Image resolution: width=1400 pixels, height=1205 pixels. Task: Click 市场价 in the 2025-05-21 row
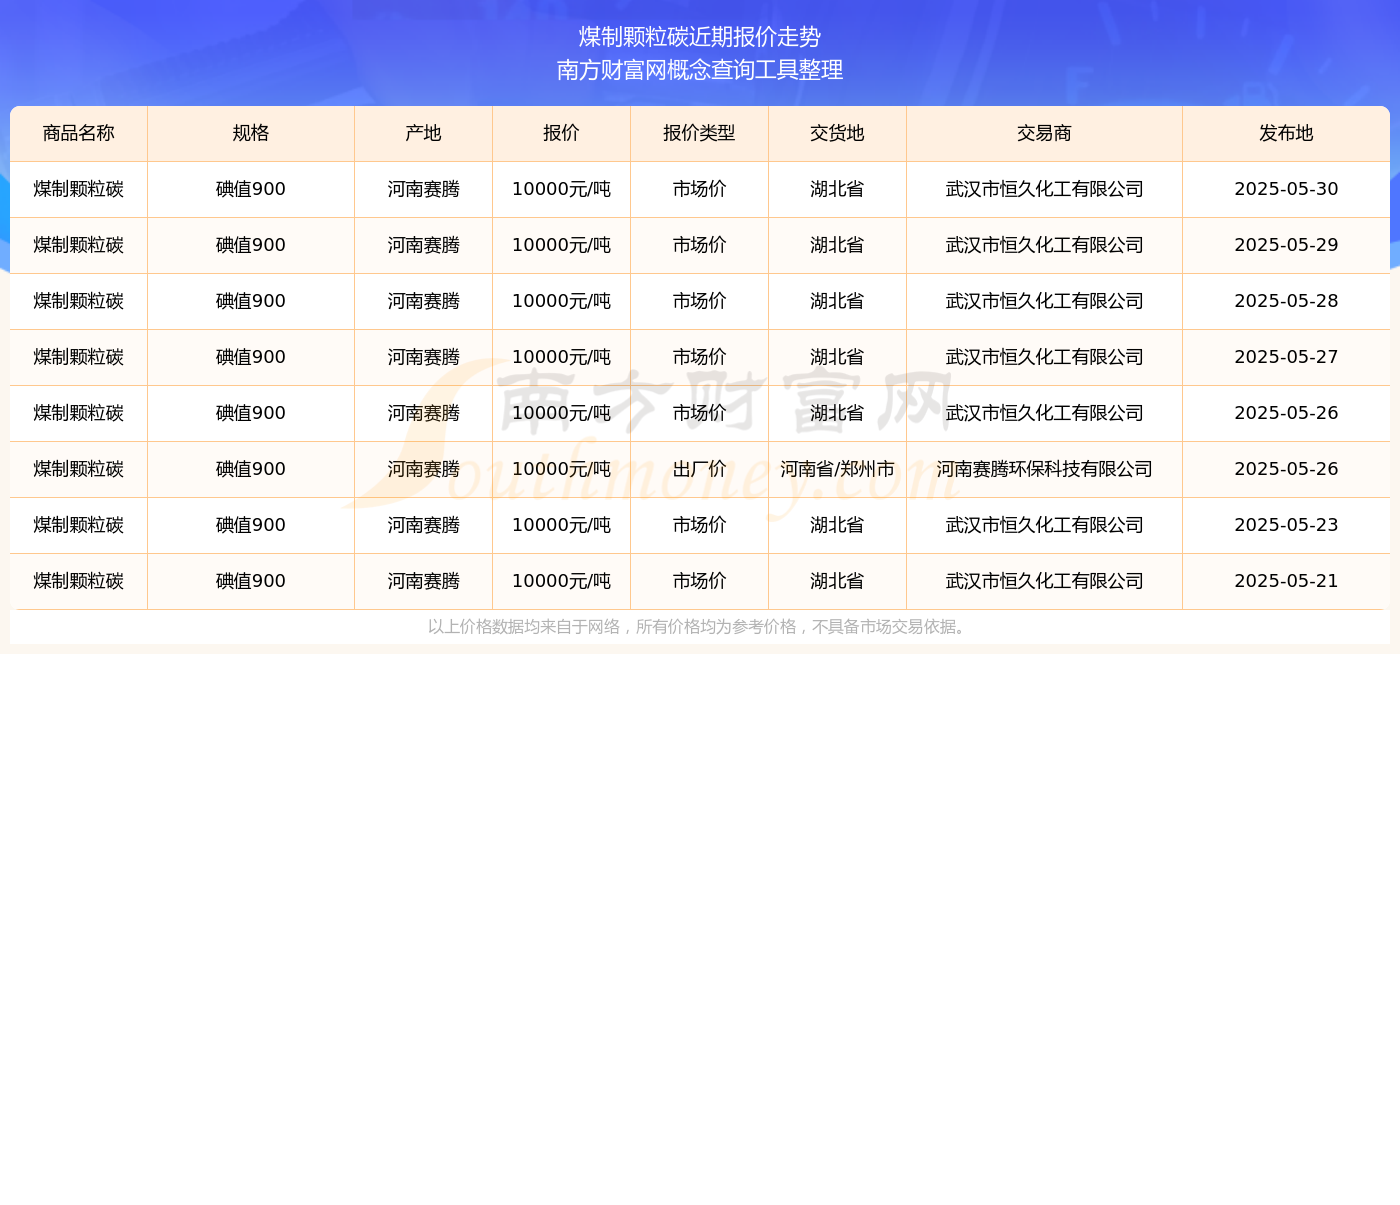pyautogui.click(x=699, y=582)
